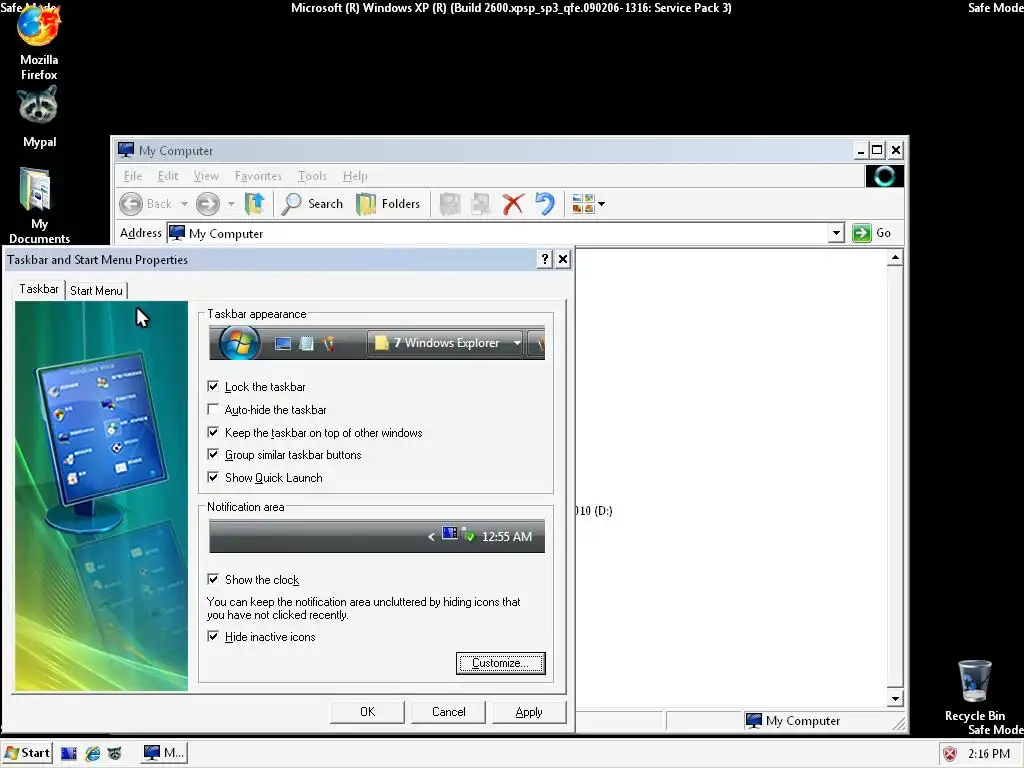Click the Back arrow in My Computer
Screen dimensions: 1024x768
click(131, 204)
